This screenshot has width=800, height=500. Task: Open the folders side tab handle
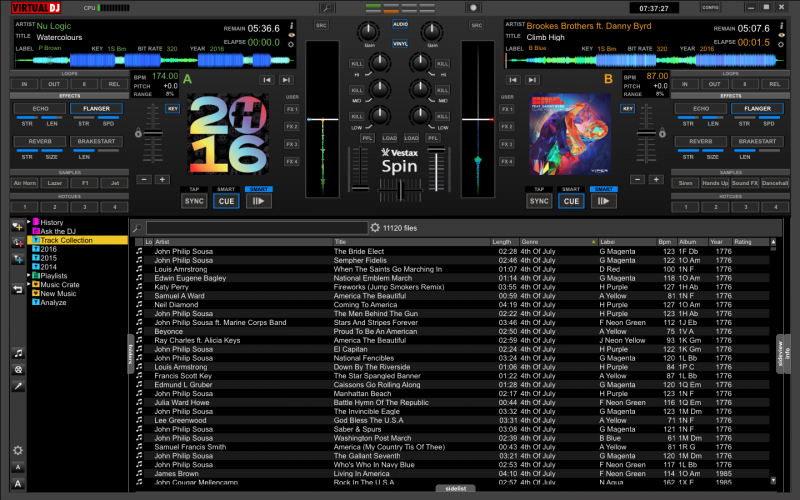pyautogui.click(x=131, y=354)
